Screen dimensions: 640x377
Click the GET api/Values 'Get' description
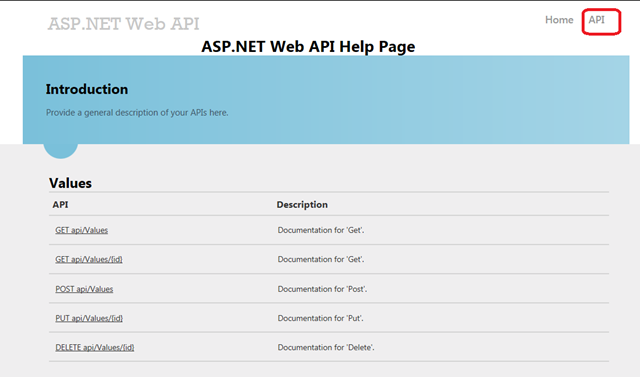point(321,230)
